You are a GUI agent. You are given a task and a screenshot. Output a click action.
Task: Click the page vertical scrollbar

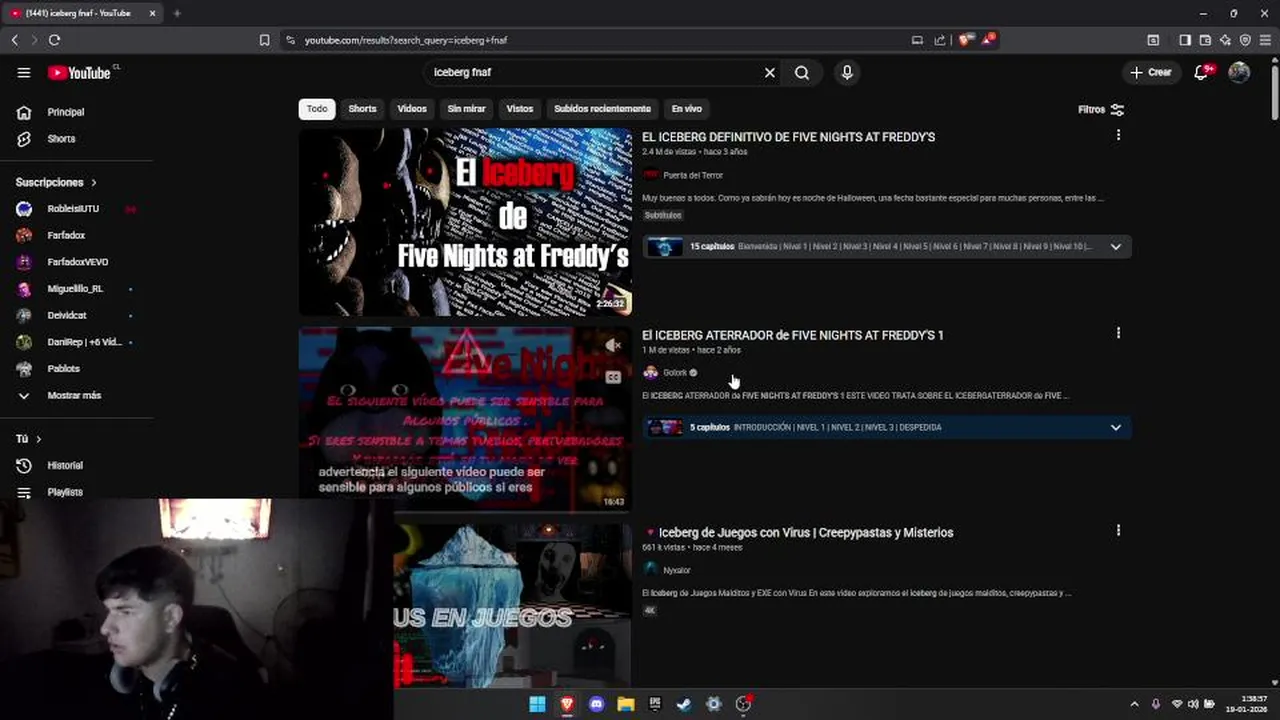1273,95
